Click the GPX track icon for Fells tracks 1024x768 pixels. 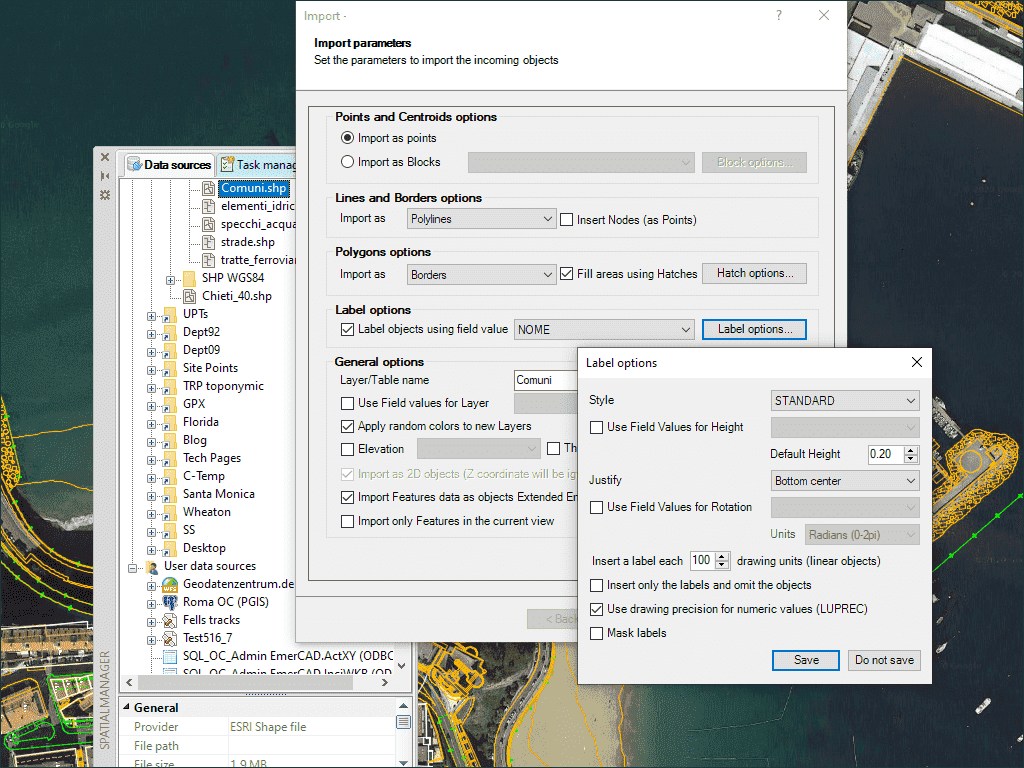[170, 620]
